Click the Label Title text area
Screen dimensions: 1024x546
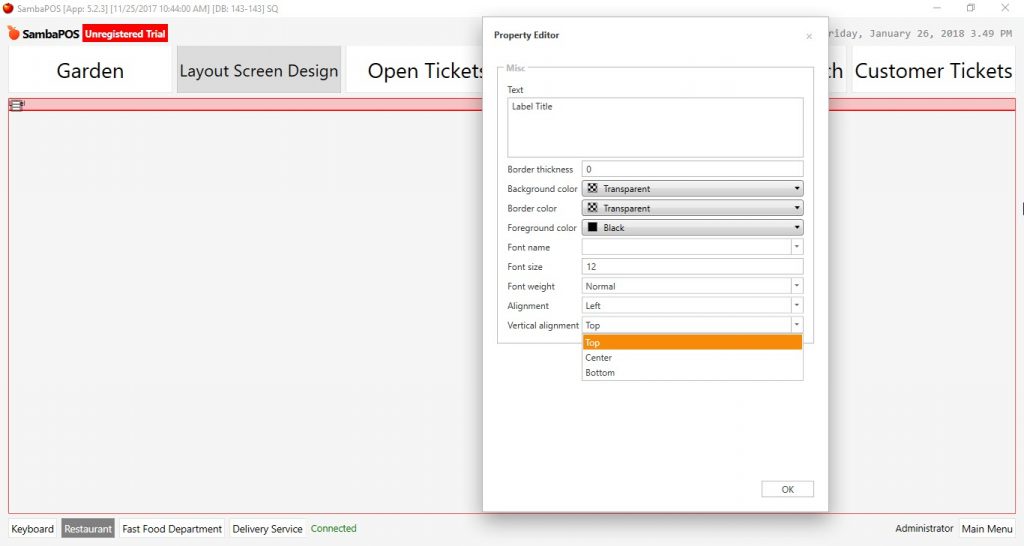tap(655, 127)
